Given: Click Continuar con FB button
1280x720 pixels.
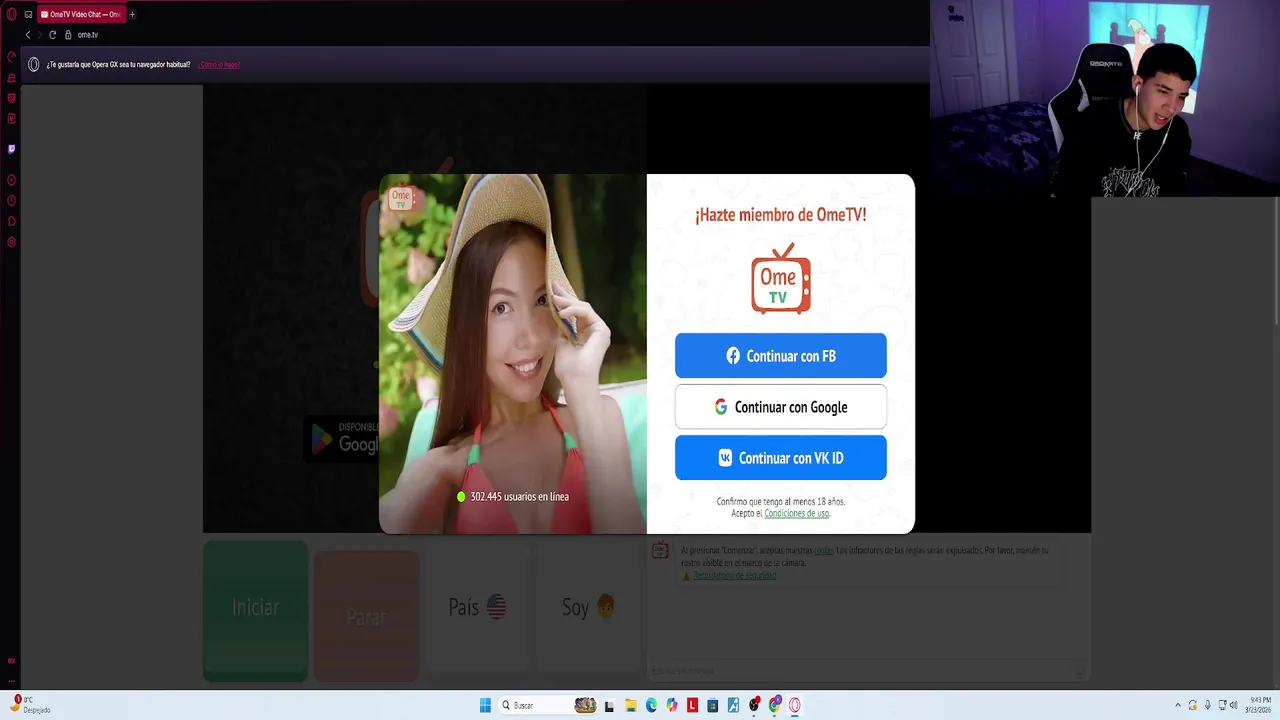Looking at the screenshot, I should tap(781, 356).
